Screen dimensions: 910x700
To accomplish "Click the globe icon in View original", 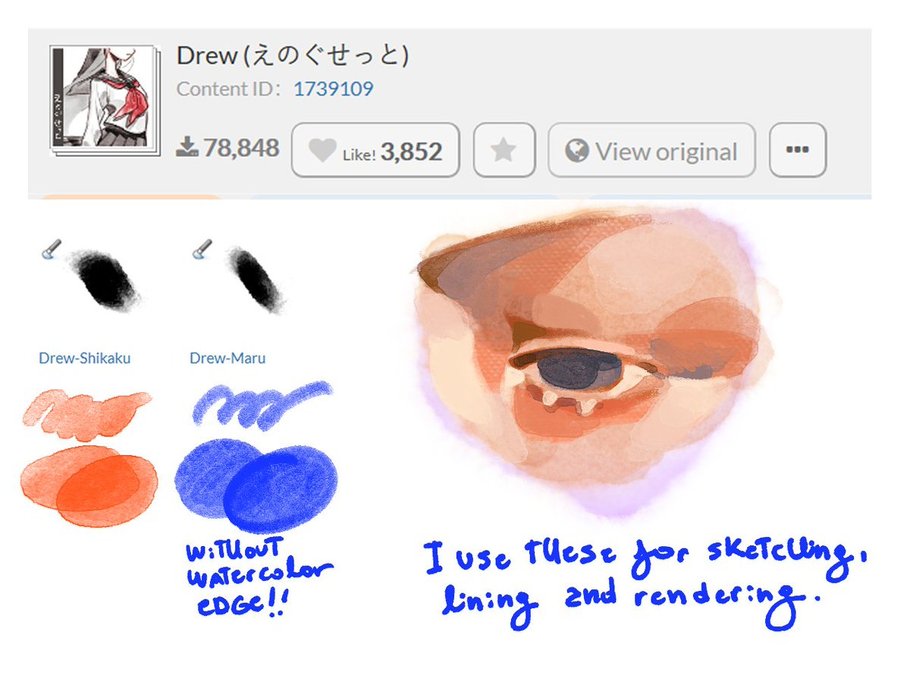I will coord(576,151).
